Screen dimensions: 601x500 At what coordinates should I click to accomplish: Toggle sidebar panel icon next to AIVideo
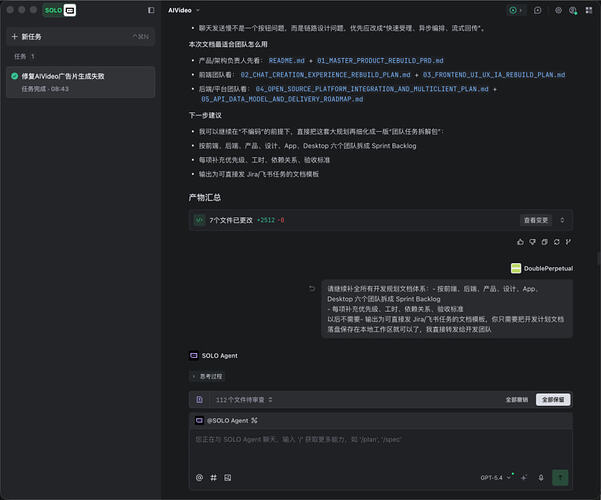click(x=151, y=10)
